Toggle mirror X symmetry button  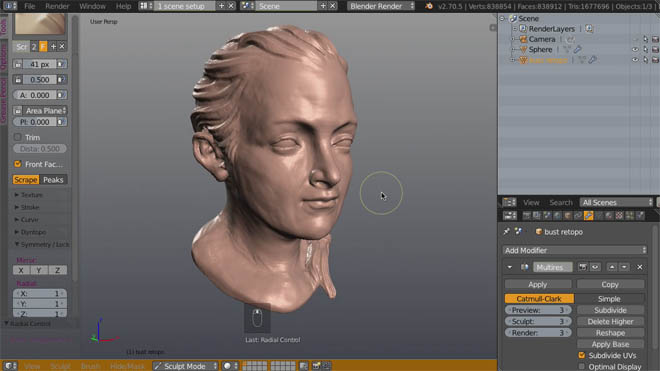(21, 270)
